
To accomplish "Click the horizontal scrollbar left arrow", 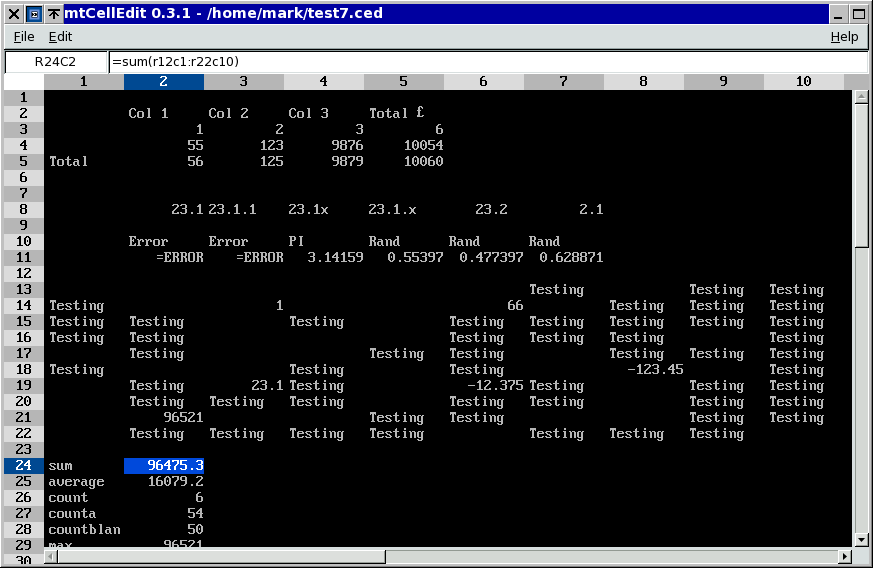I will coord(53,556).
